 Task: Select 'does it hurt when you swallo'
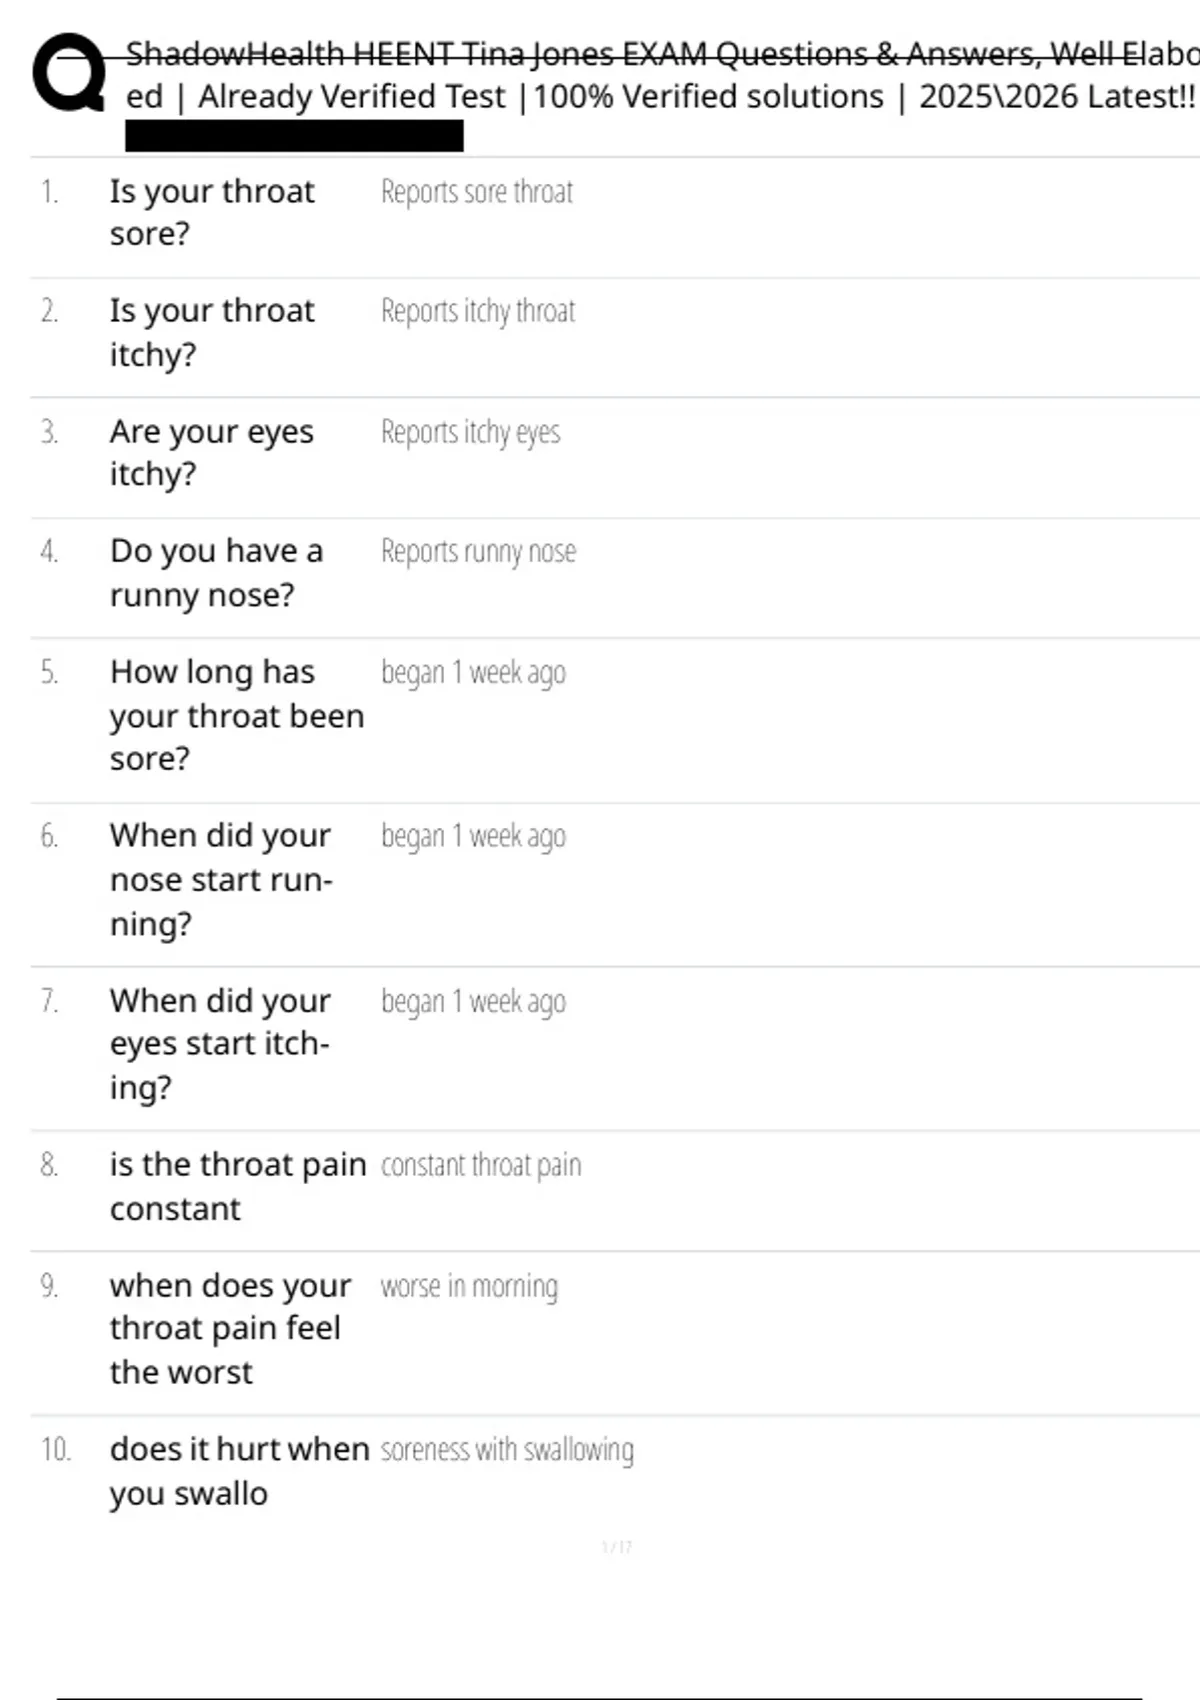239,1470
